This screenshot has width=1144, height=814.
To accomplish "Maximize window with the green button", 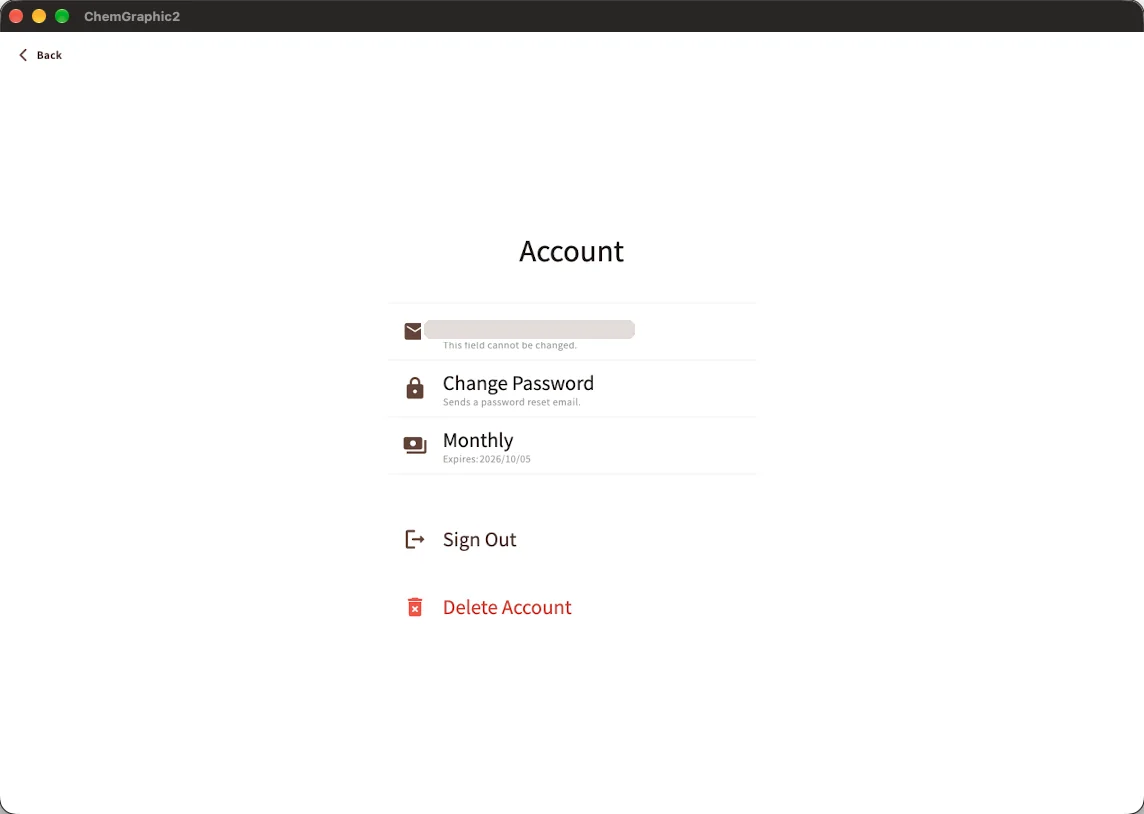I will click(62, 16).
